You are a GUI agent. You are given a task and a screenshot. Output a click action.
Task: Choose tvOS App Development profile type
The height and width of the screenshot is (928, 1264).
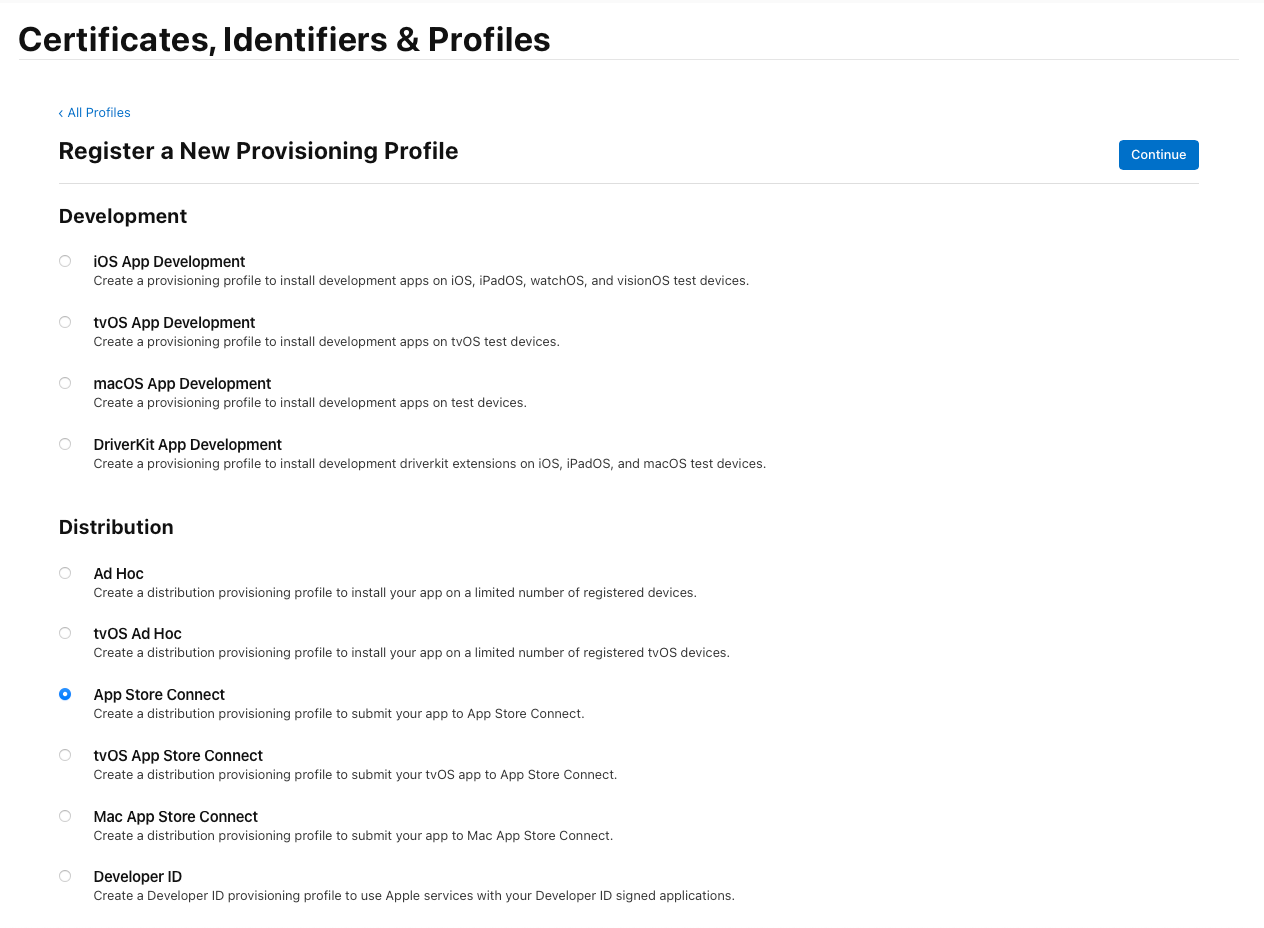pos(64,321)
